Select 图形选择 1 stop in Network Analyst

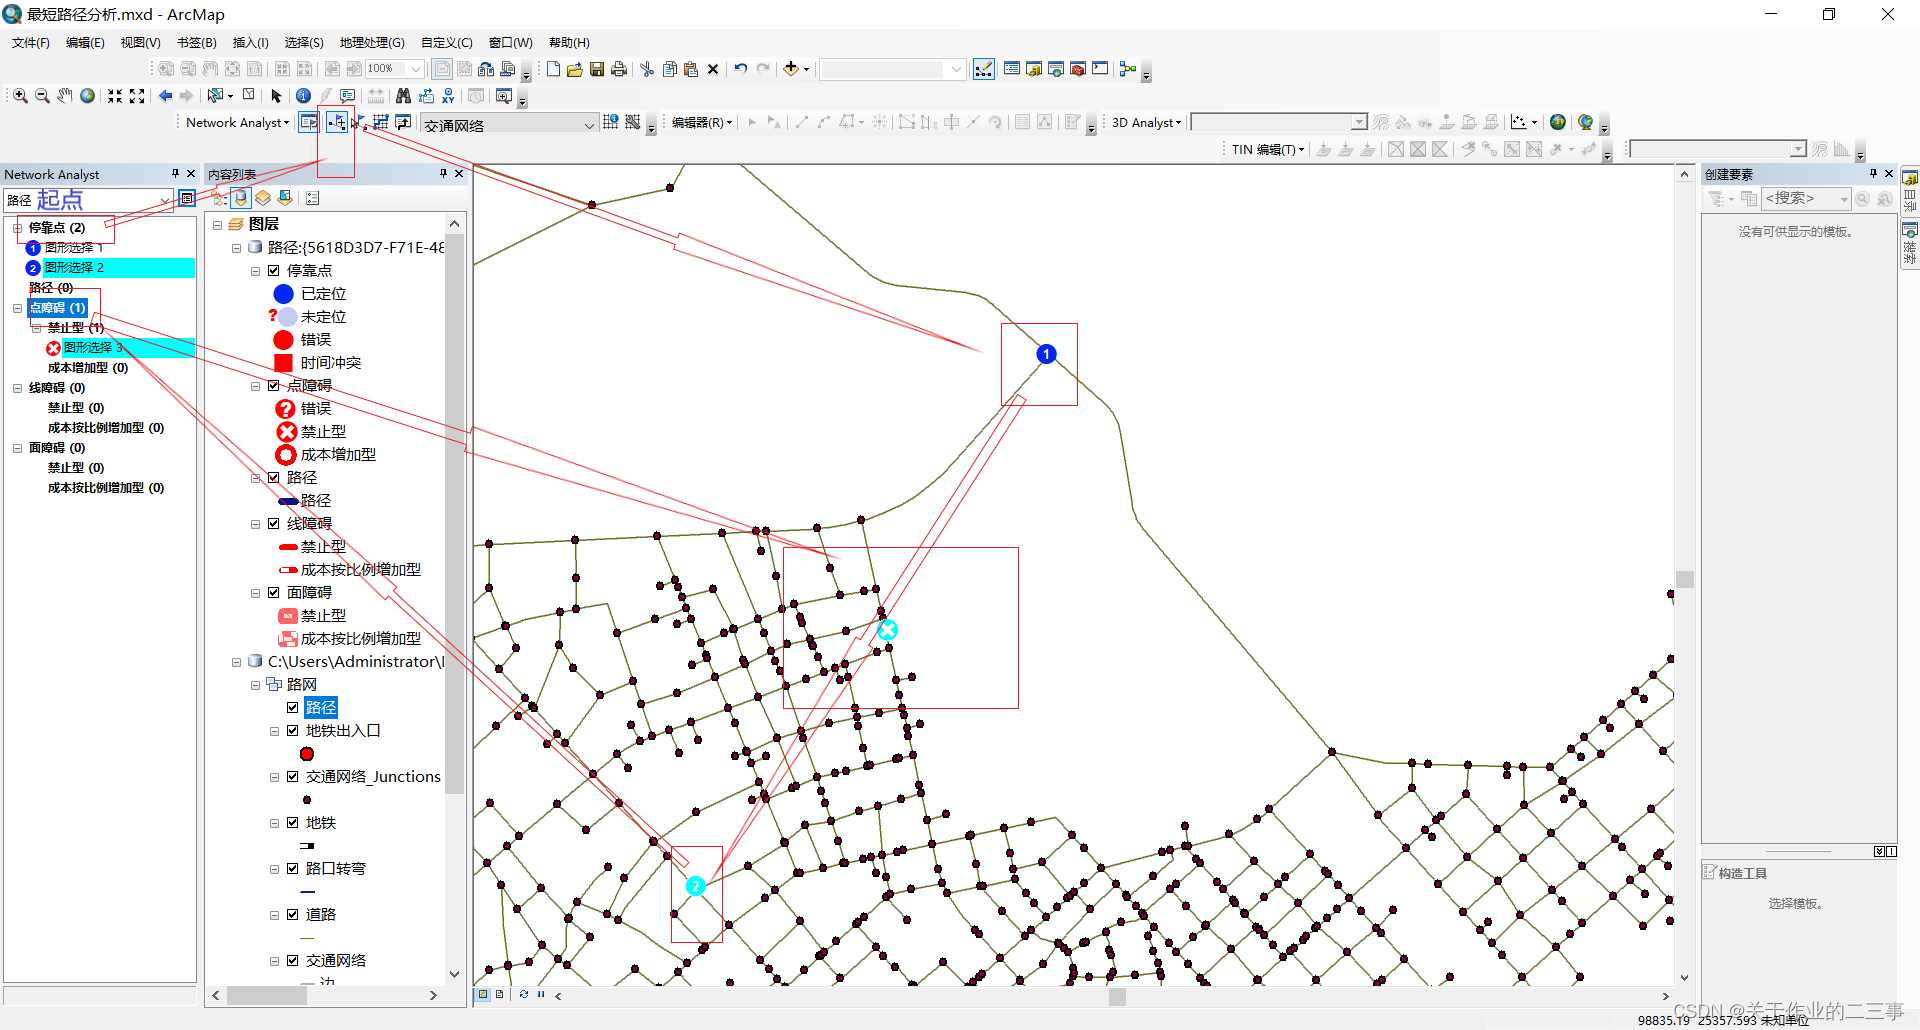coord(73,248)
